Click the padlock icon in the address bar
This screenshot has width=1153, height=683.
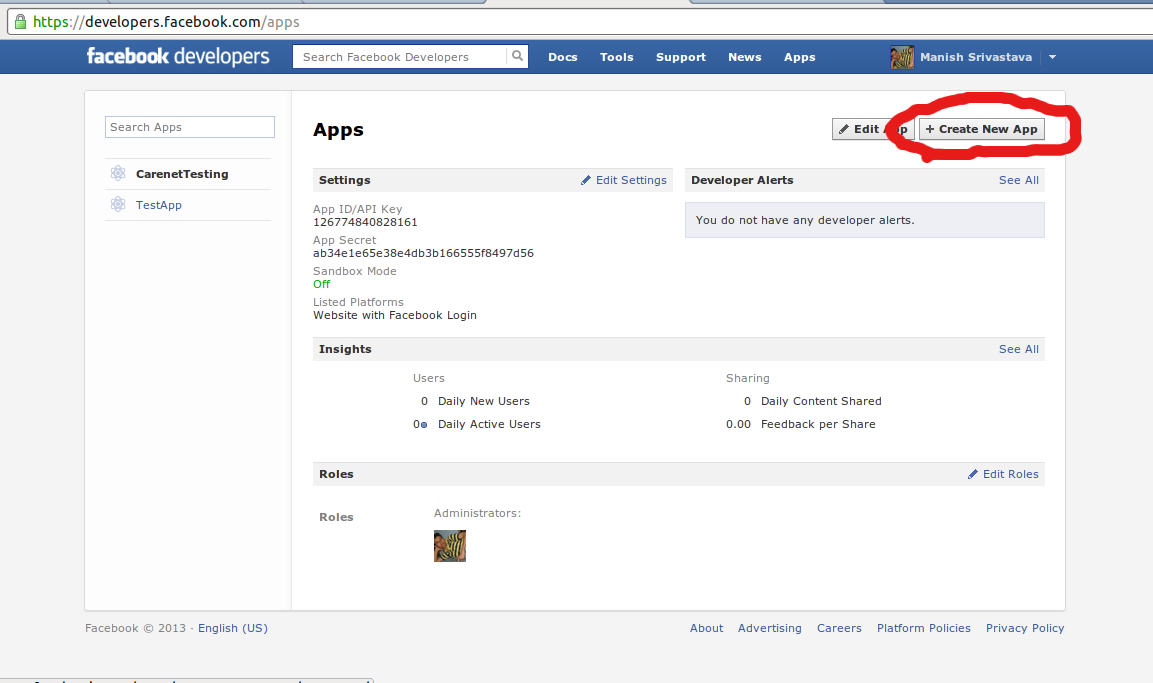click(19, 20)
